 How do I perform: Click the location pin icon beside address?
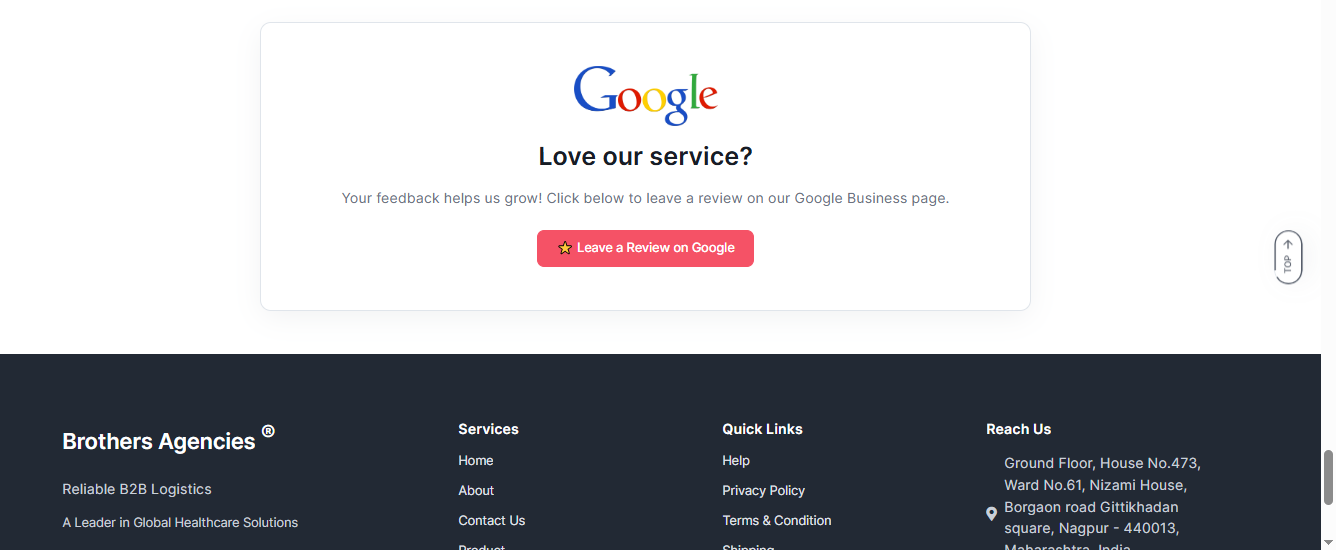(x=991, y=514)
